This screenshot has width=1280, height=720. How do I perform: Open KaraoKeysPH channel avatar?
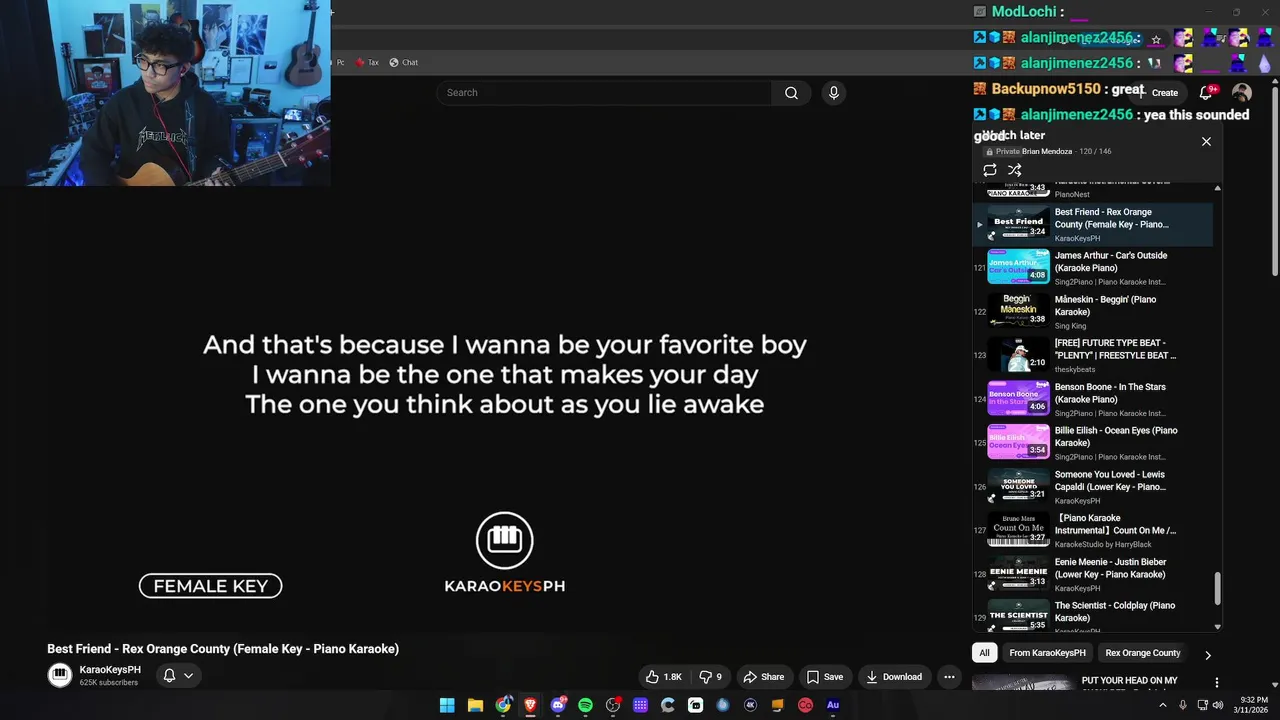[60, 676]
